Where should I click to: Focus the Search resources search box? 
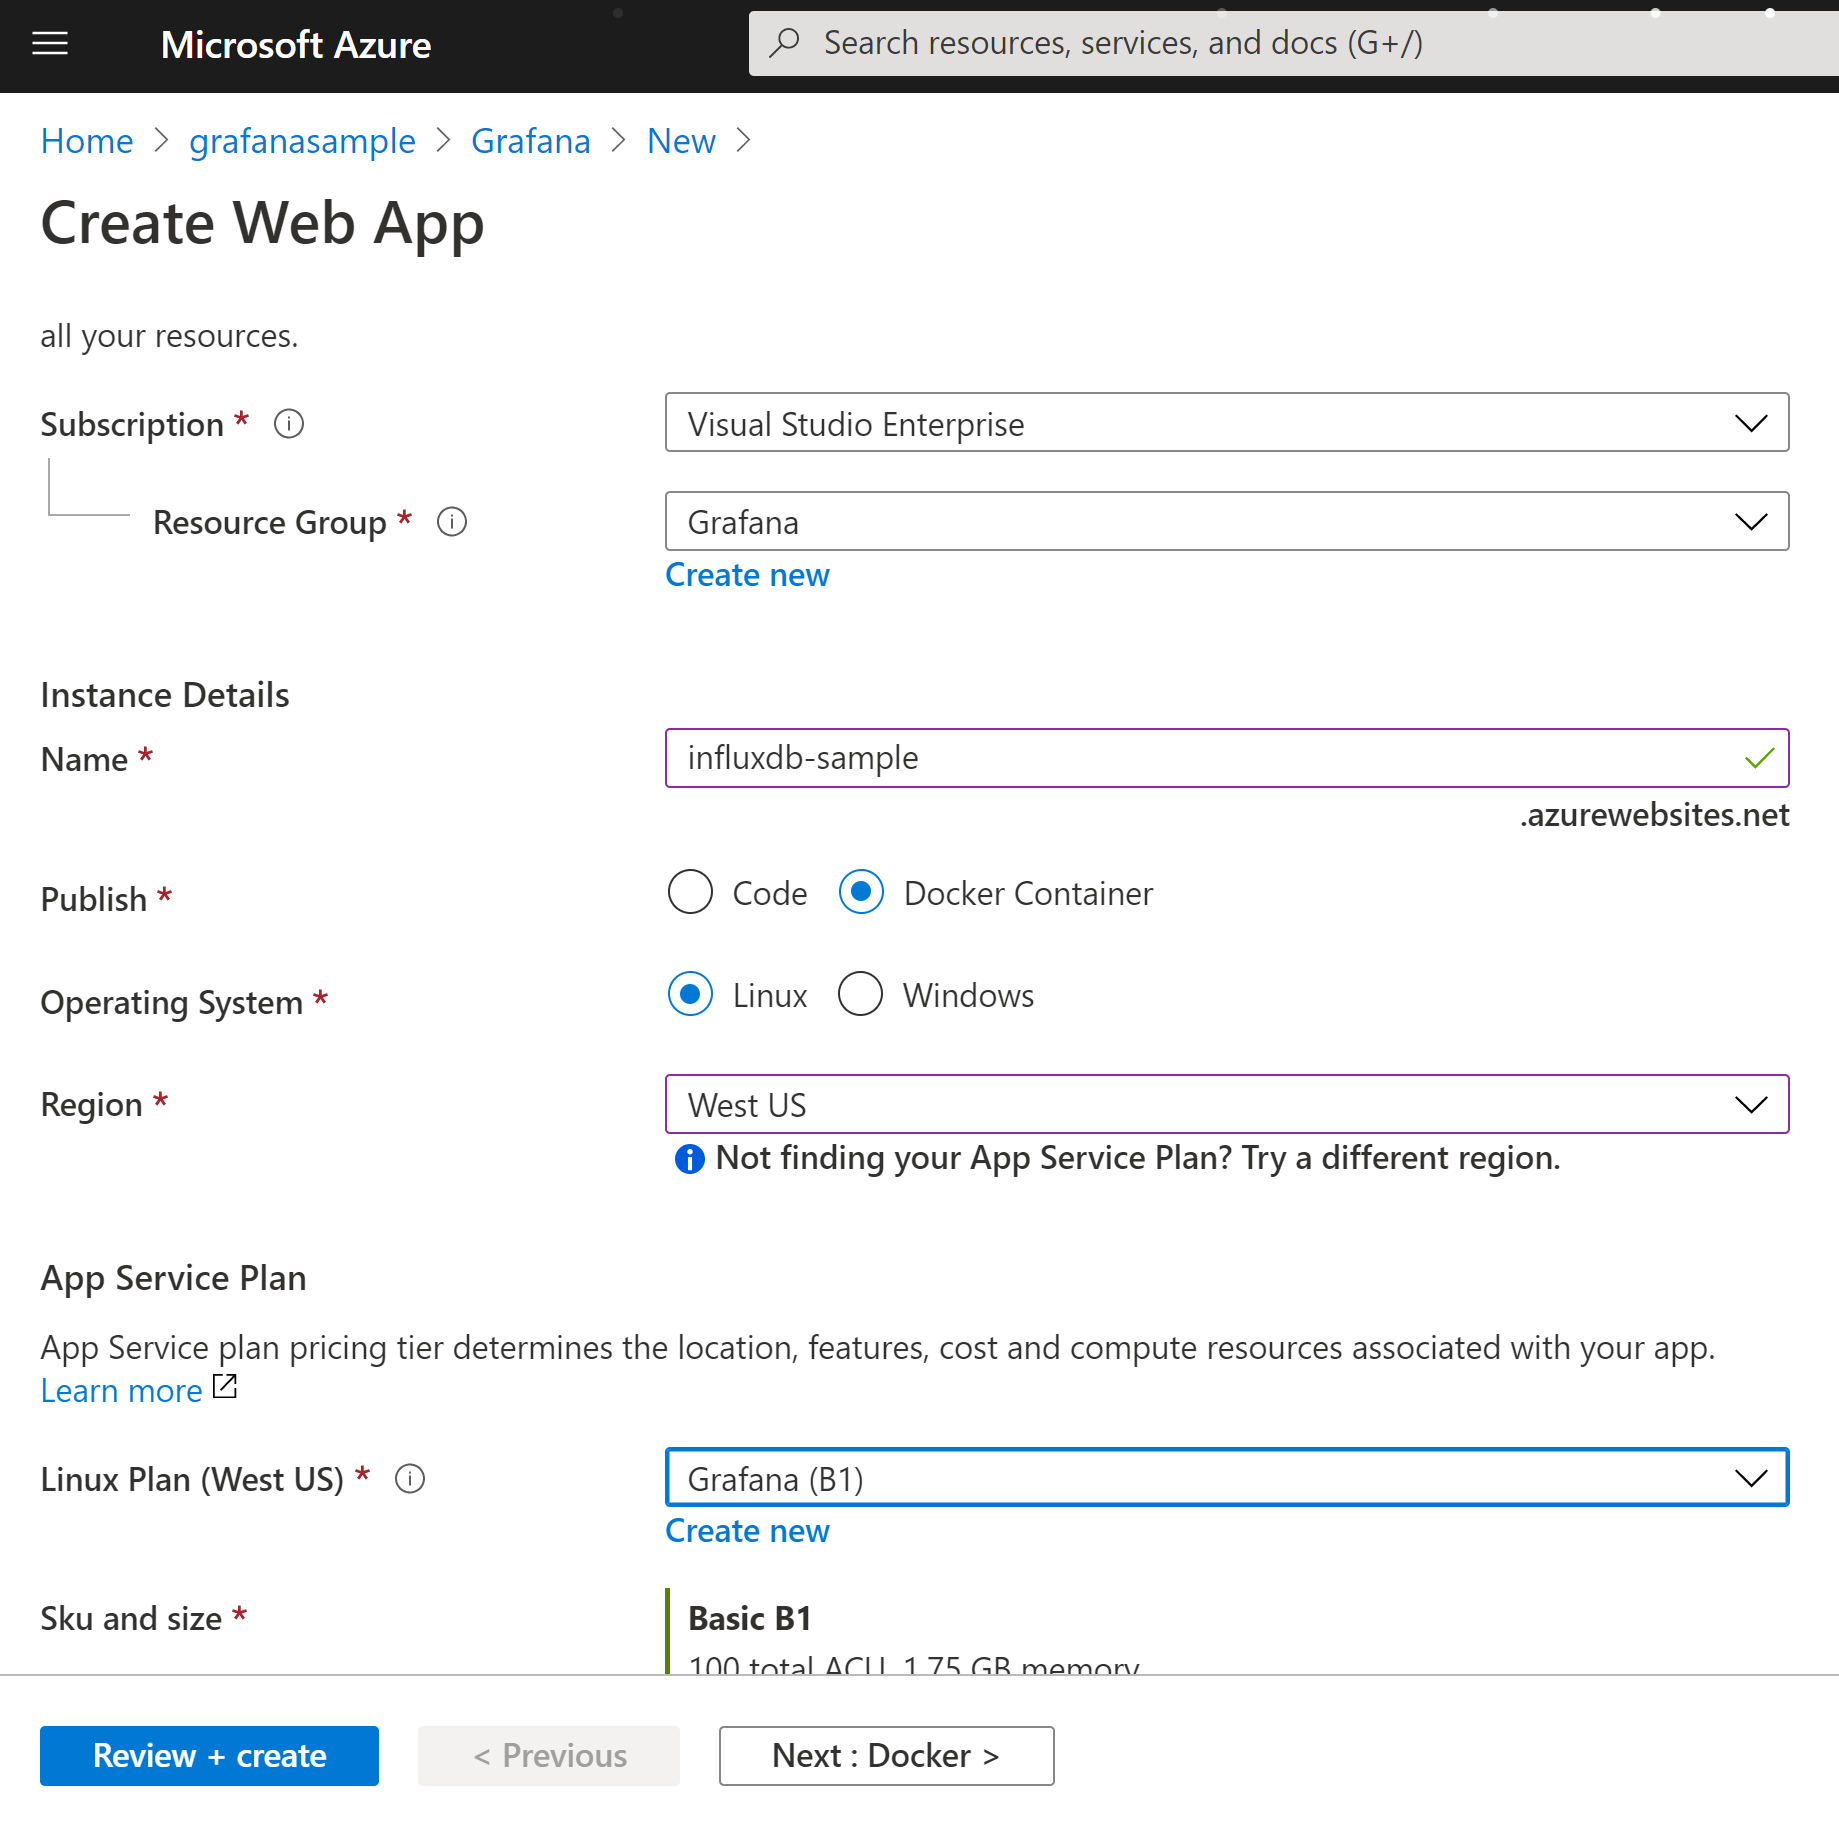(x=1294, y=43)
